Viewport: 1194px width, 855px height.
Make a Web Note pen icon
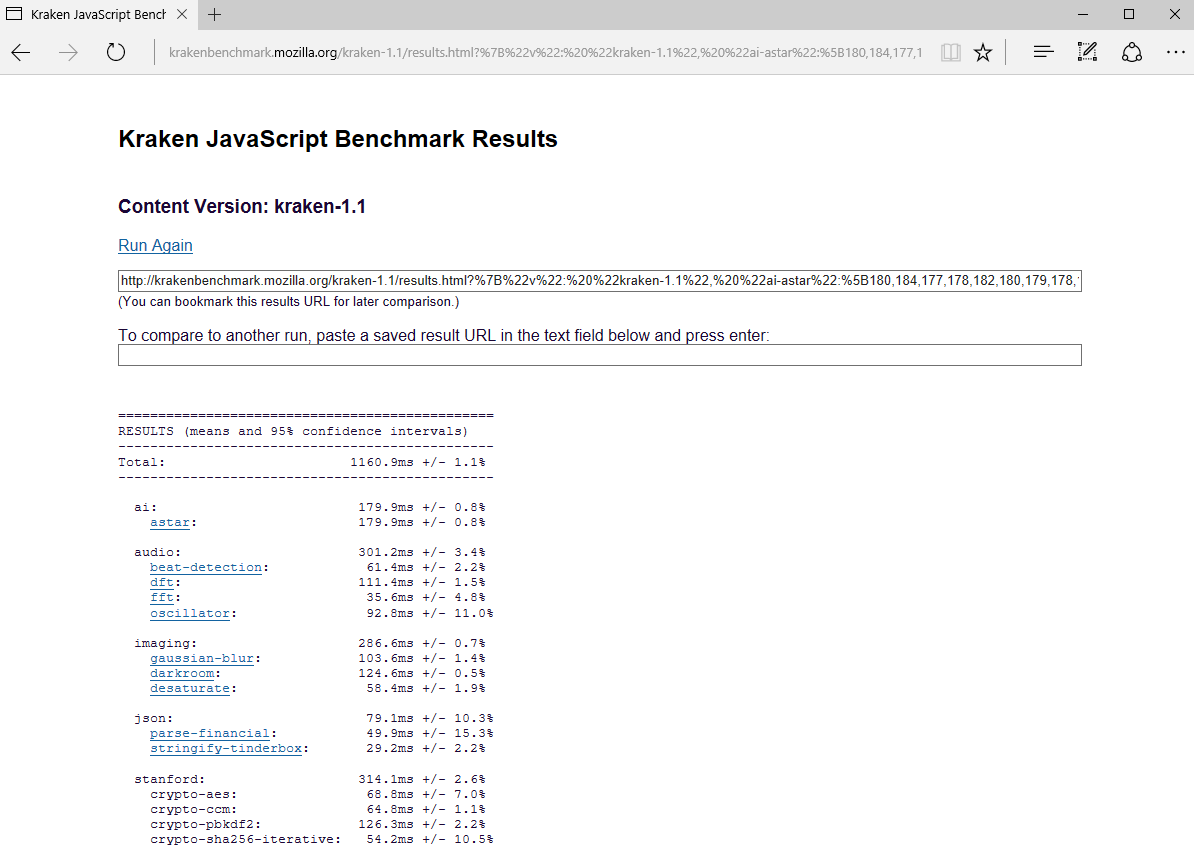(1087, 52)
